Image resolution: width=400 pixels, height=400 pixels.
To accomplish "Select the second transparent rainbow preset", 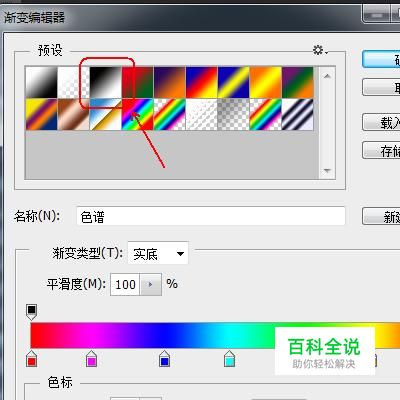I will [x=266, y=114].
